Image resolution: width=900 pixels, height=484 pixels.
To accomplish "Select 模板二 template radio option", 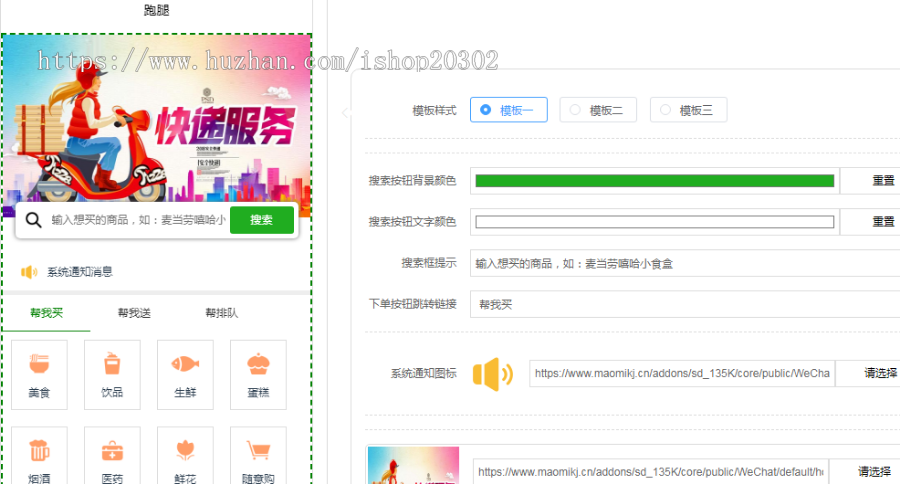I will tap(598, 110).
